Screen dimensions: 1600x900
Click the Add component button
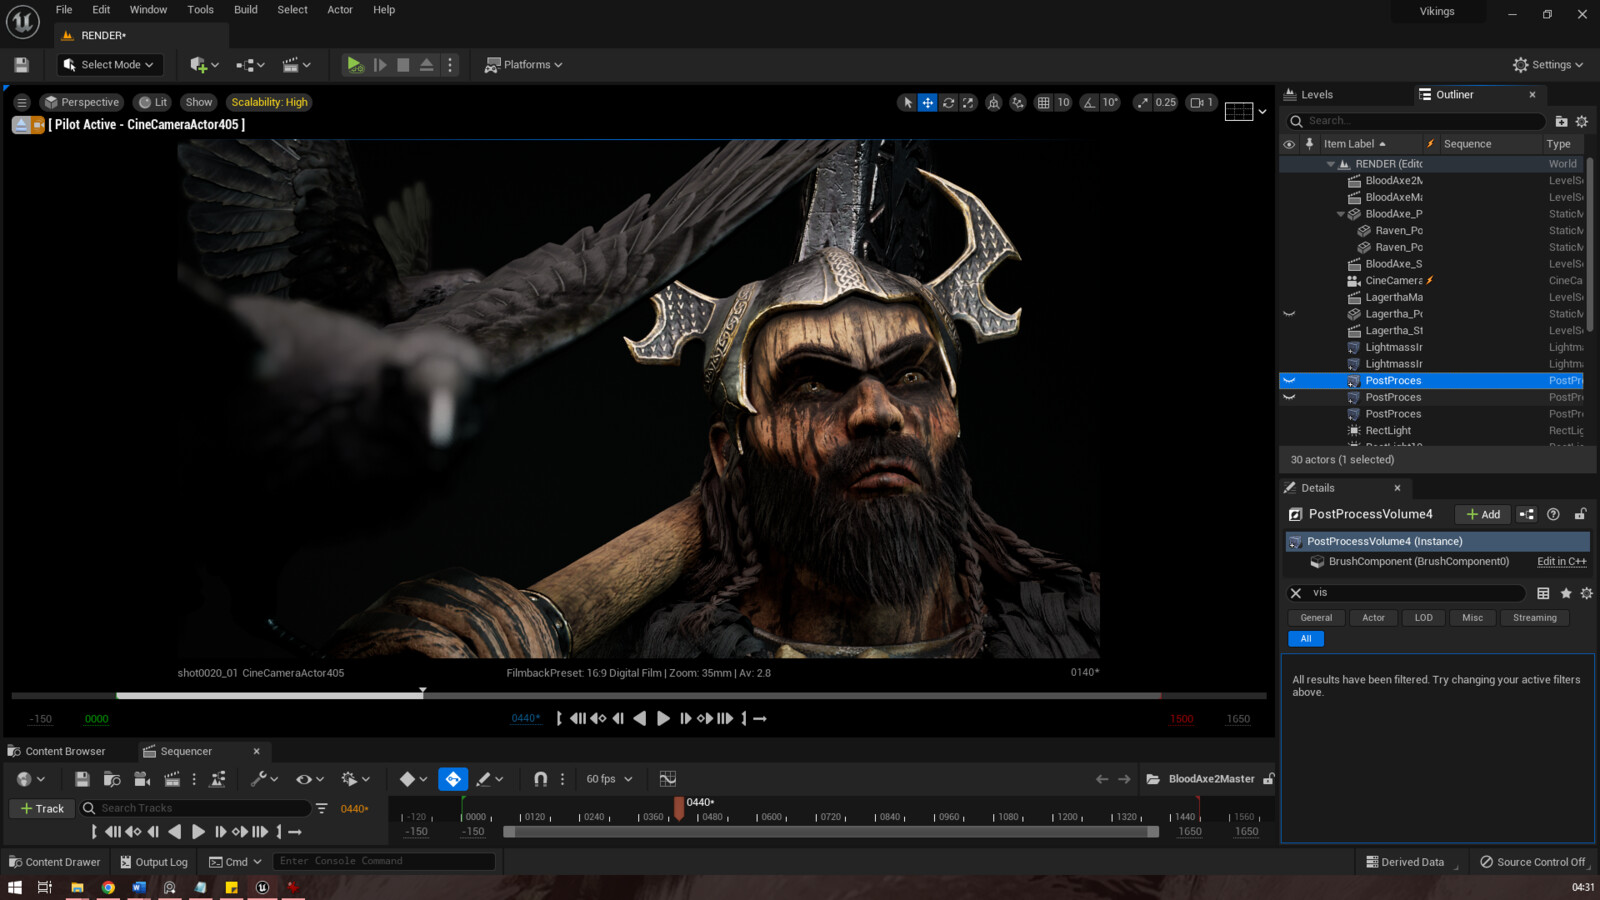pos(1483,514)
